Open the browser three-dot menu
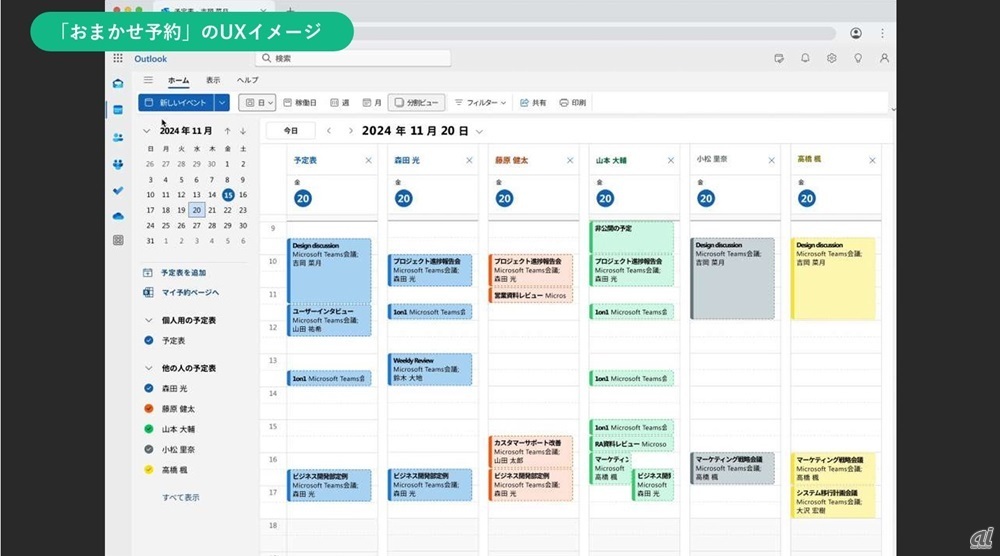Viewport: 1000px width, 556px height. [x=882, y=33]
